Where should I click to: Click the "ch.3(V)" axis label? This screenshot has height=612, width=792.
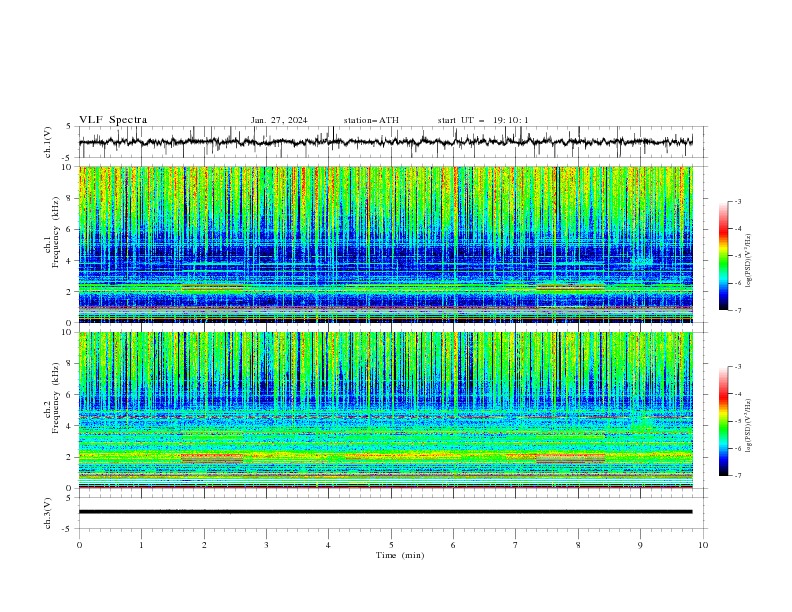click(x=48, y=513)
